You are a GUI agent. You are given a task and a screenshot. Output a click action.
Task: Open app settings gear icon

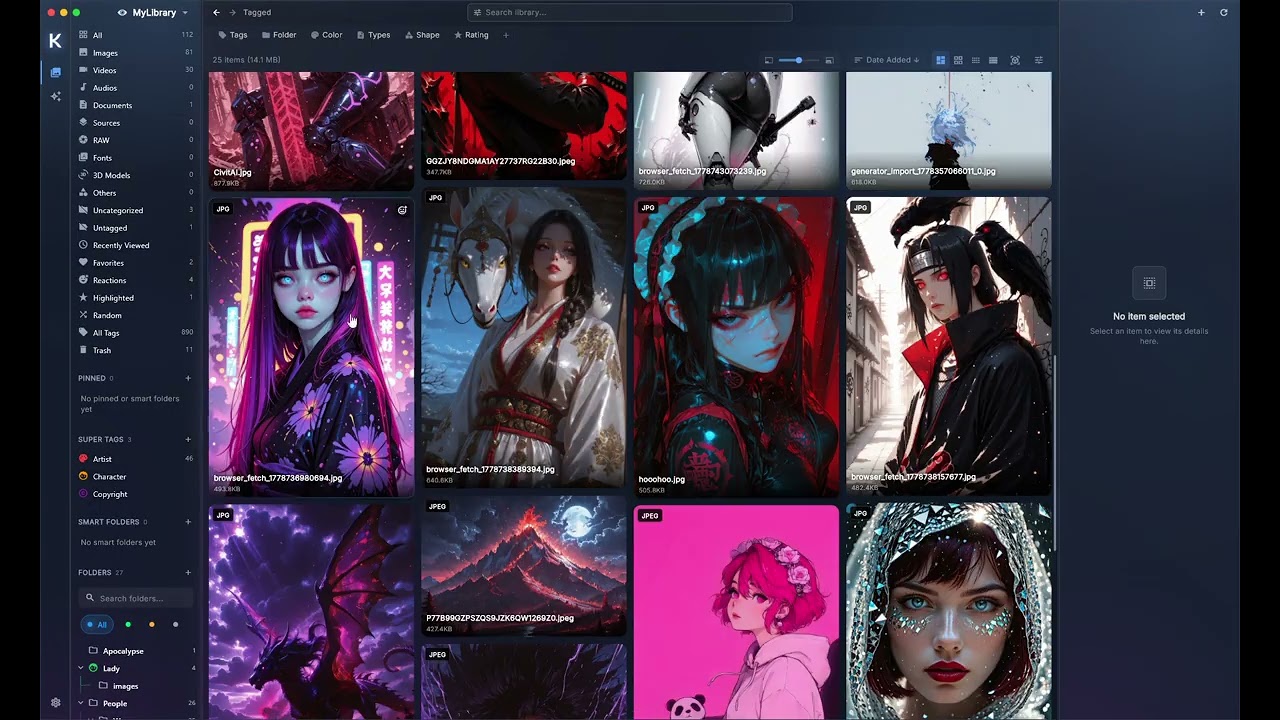[x=55, y=703]
